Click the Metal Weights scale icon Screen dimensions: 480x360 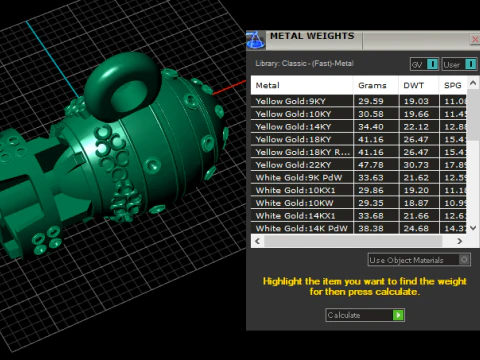[x=255, y=40]
